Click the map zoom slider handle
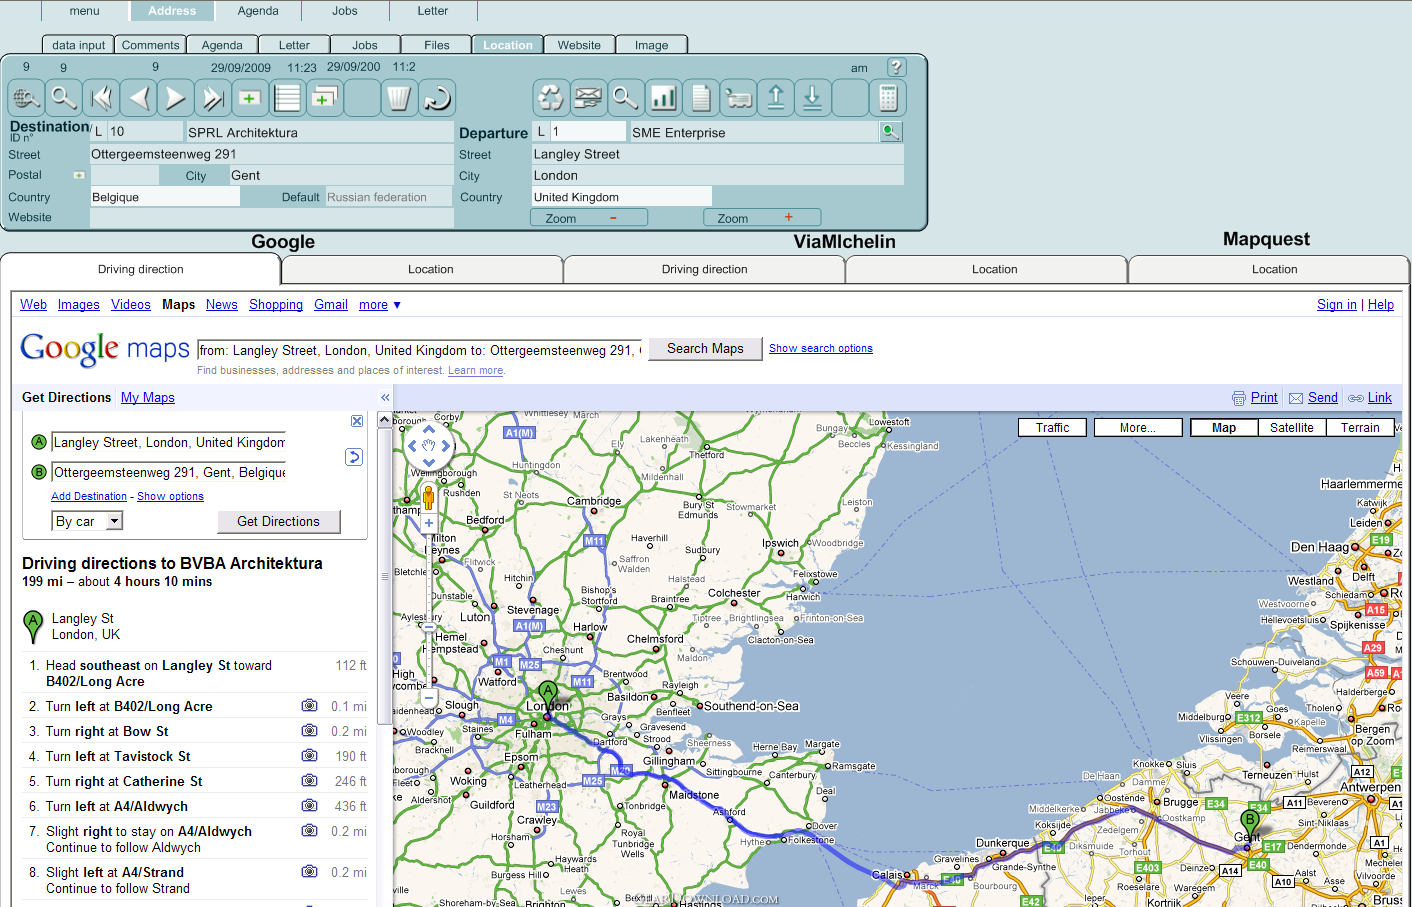Image resolution: width=1412 pixels, height=907 pixels. [429, 626]
